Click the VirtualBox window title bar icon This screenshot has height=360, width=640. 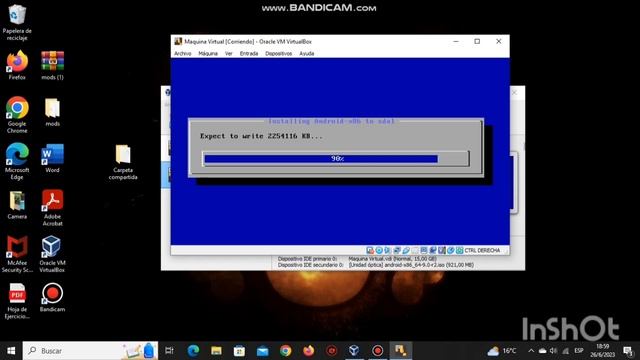(x=178, y=41)
